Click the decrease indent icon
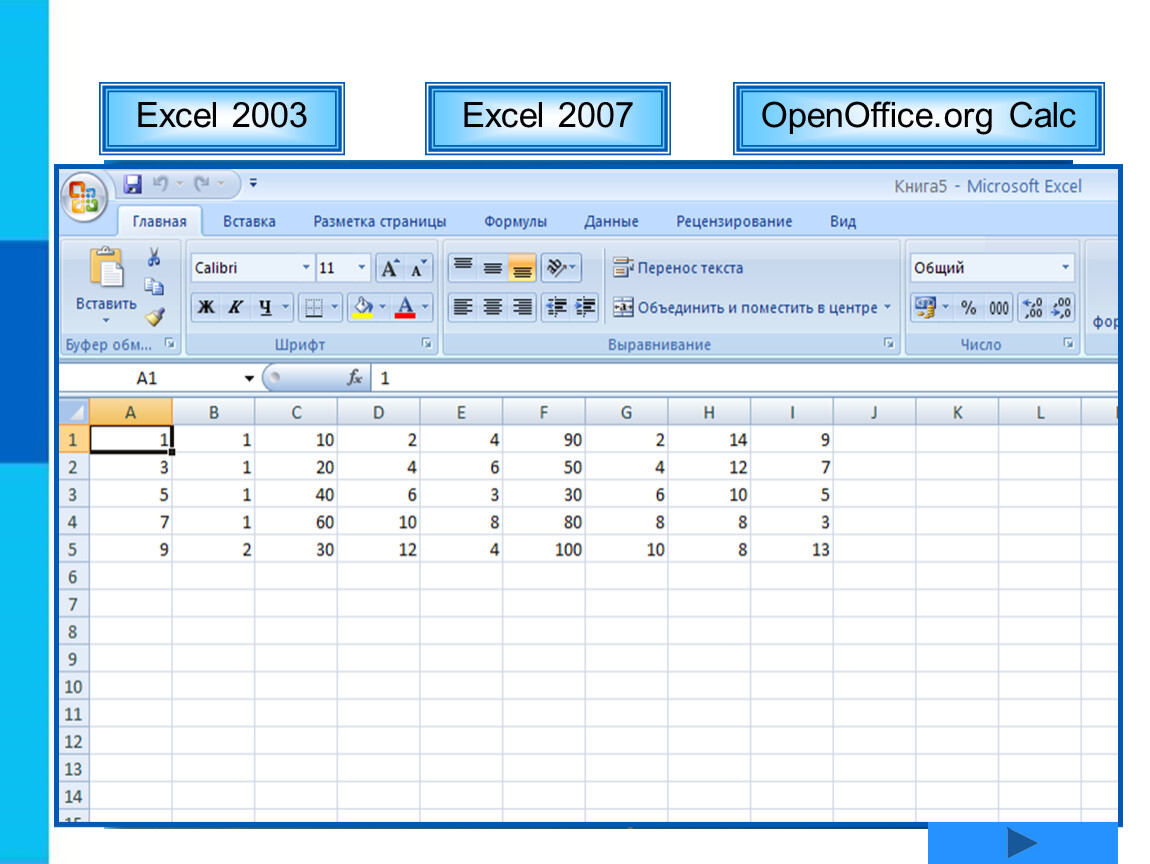This screenshot has height=864, width=1150. pos(557,307)
